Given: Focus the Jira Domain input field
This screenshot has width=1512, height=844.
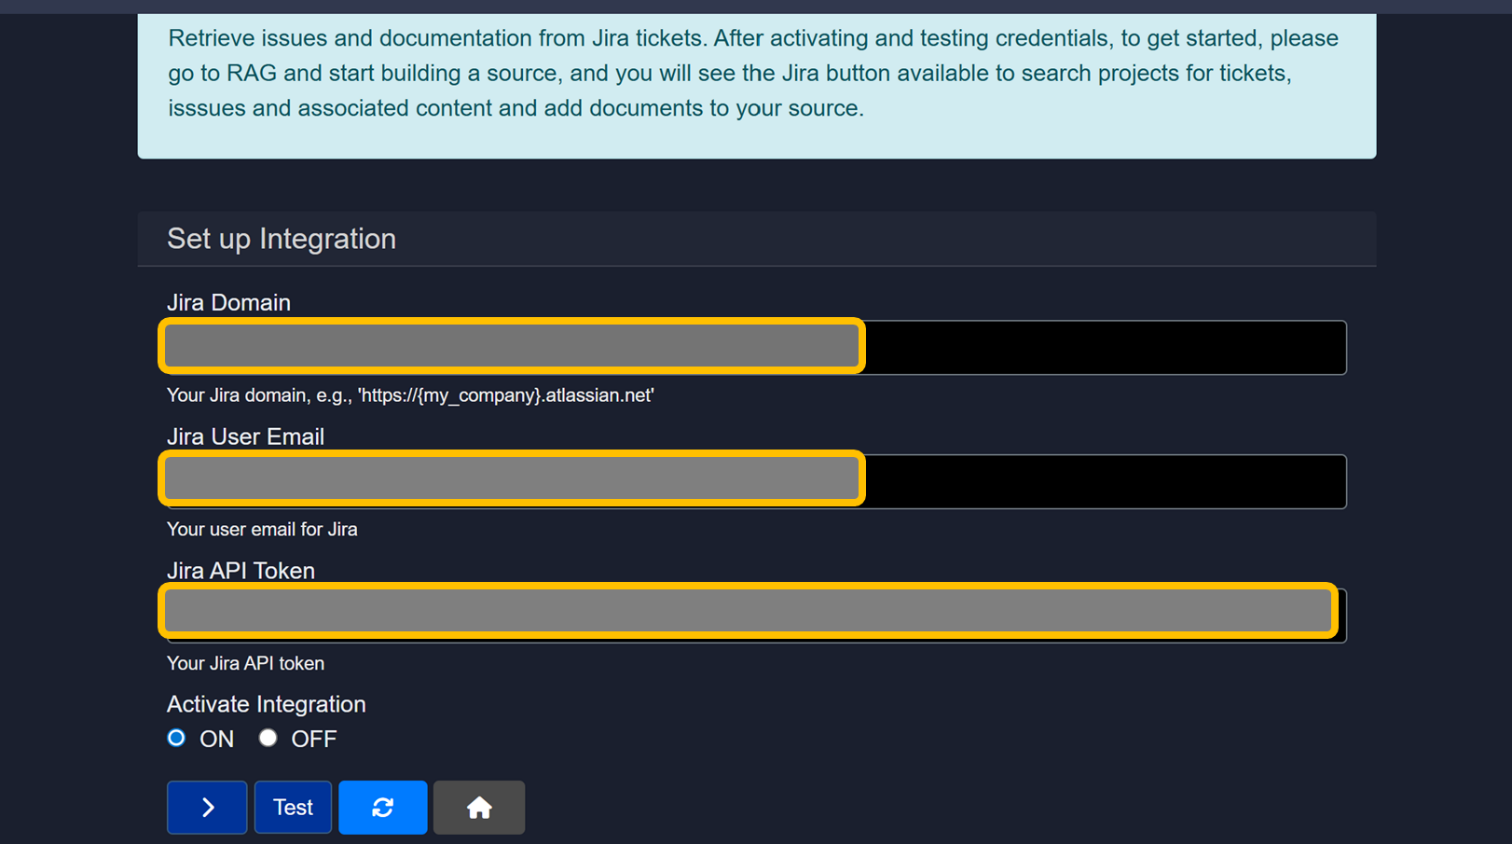Looking at the screenshot, I should (x=756, y=347).
